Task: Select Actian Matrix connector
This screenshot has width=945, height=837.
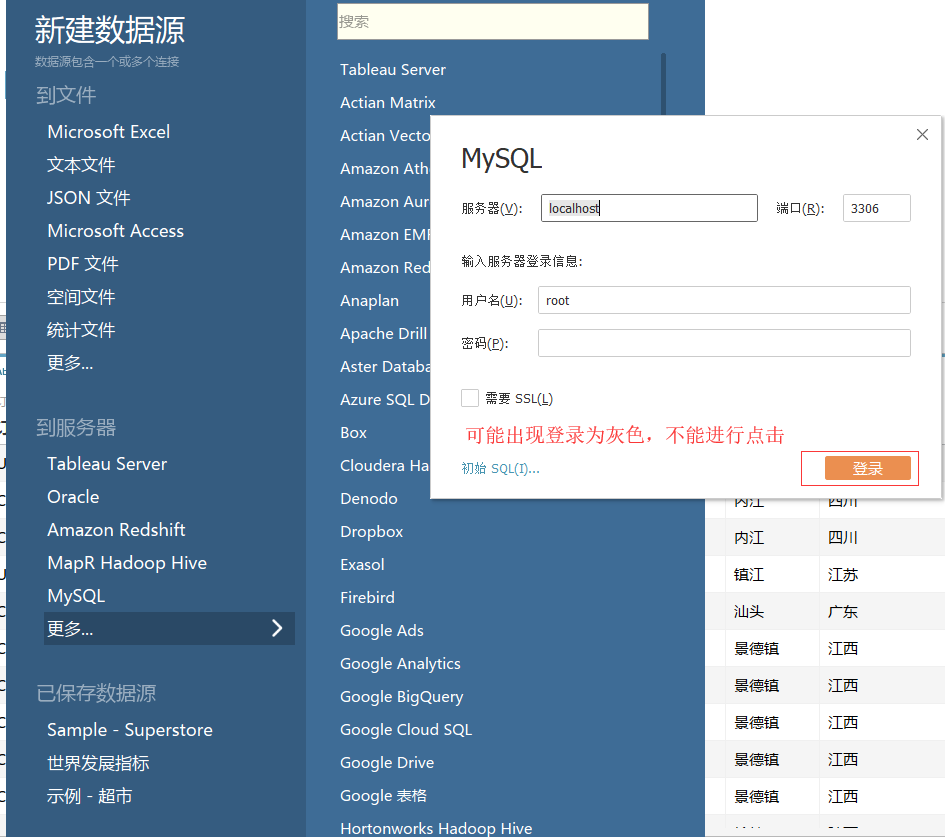Action: (388, 102)
